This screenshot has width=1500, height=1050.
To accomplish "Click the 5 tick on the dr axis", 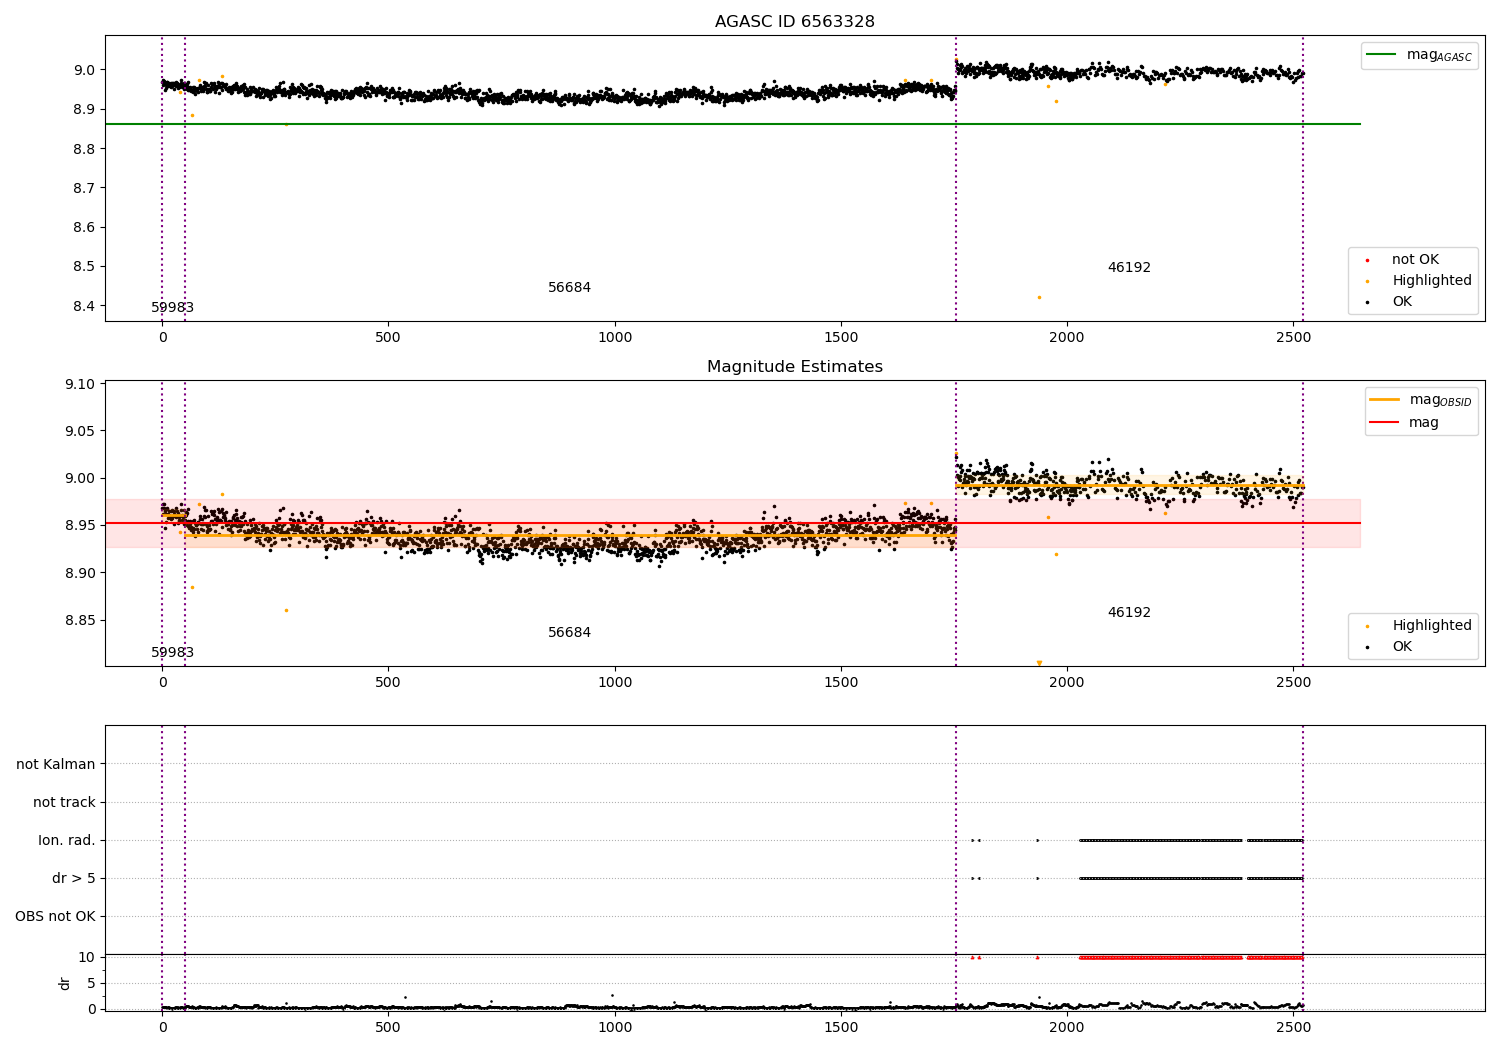I will pos(91,983).
